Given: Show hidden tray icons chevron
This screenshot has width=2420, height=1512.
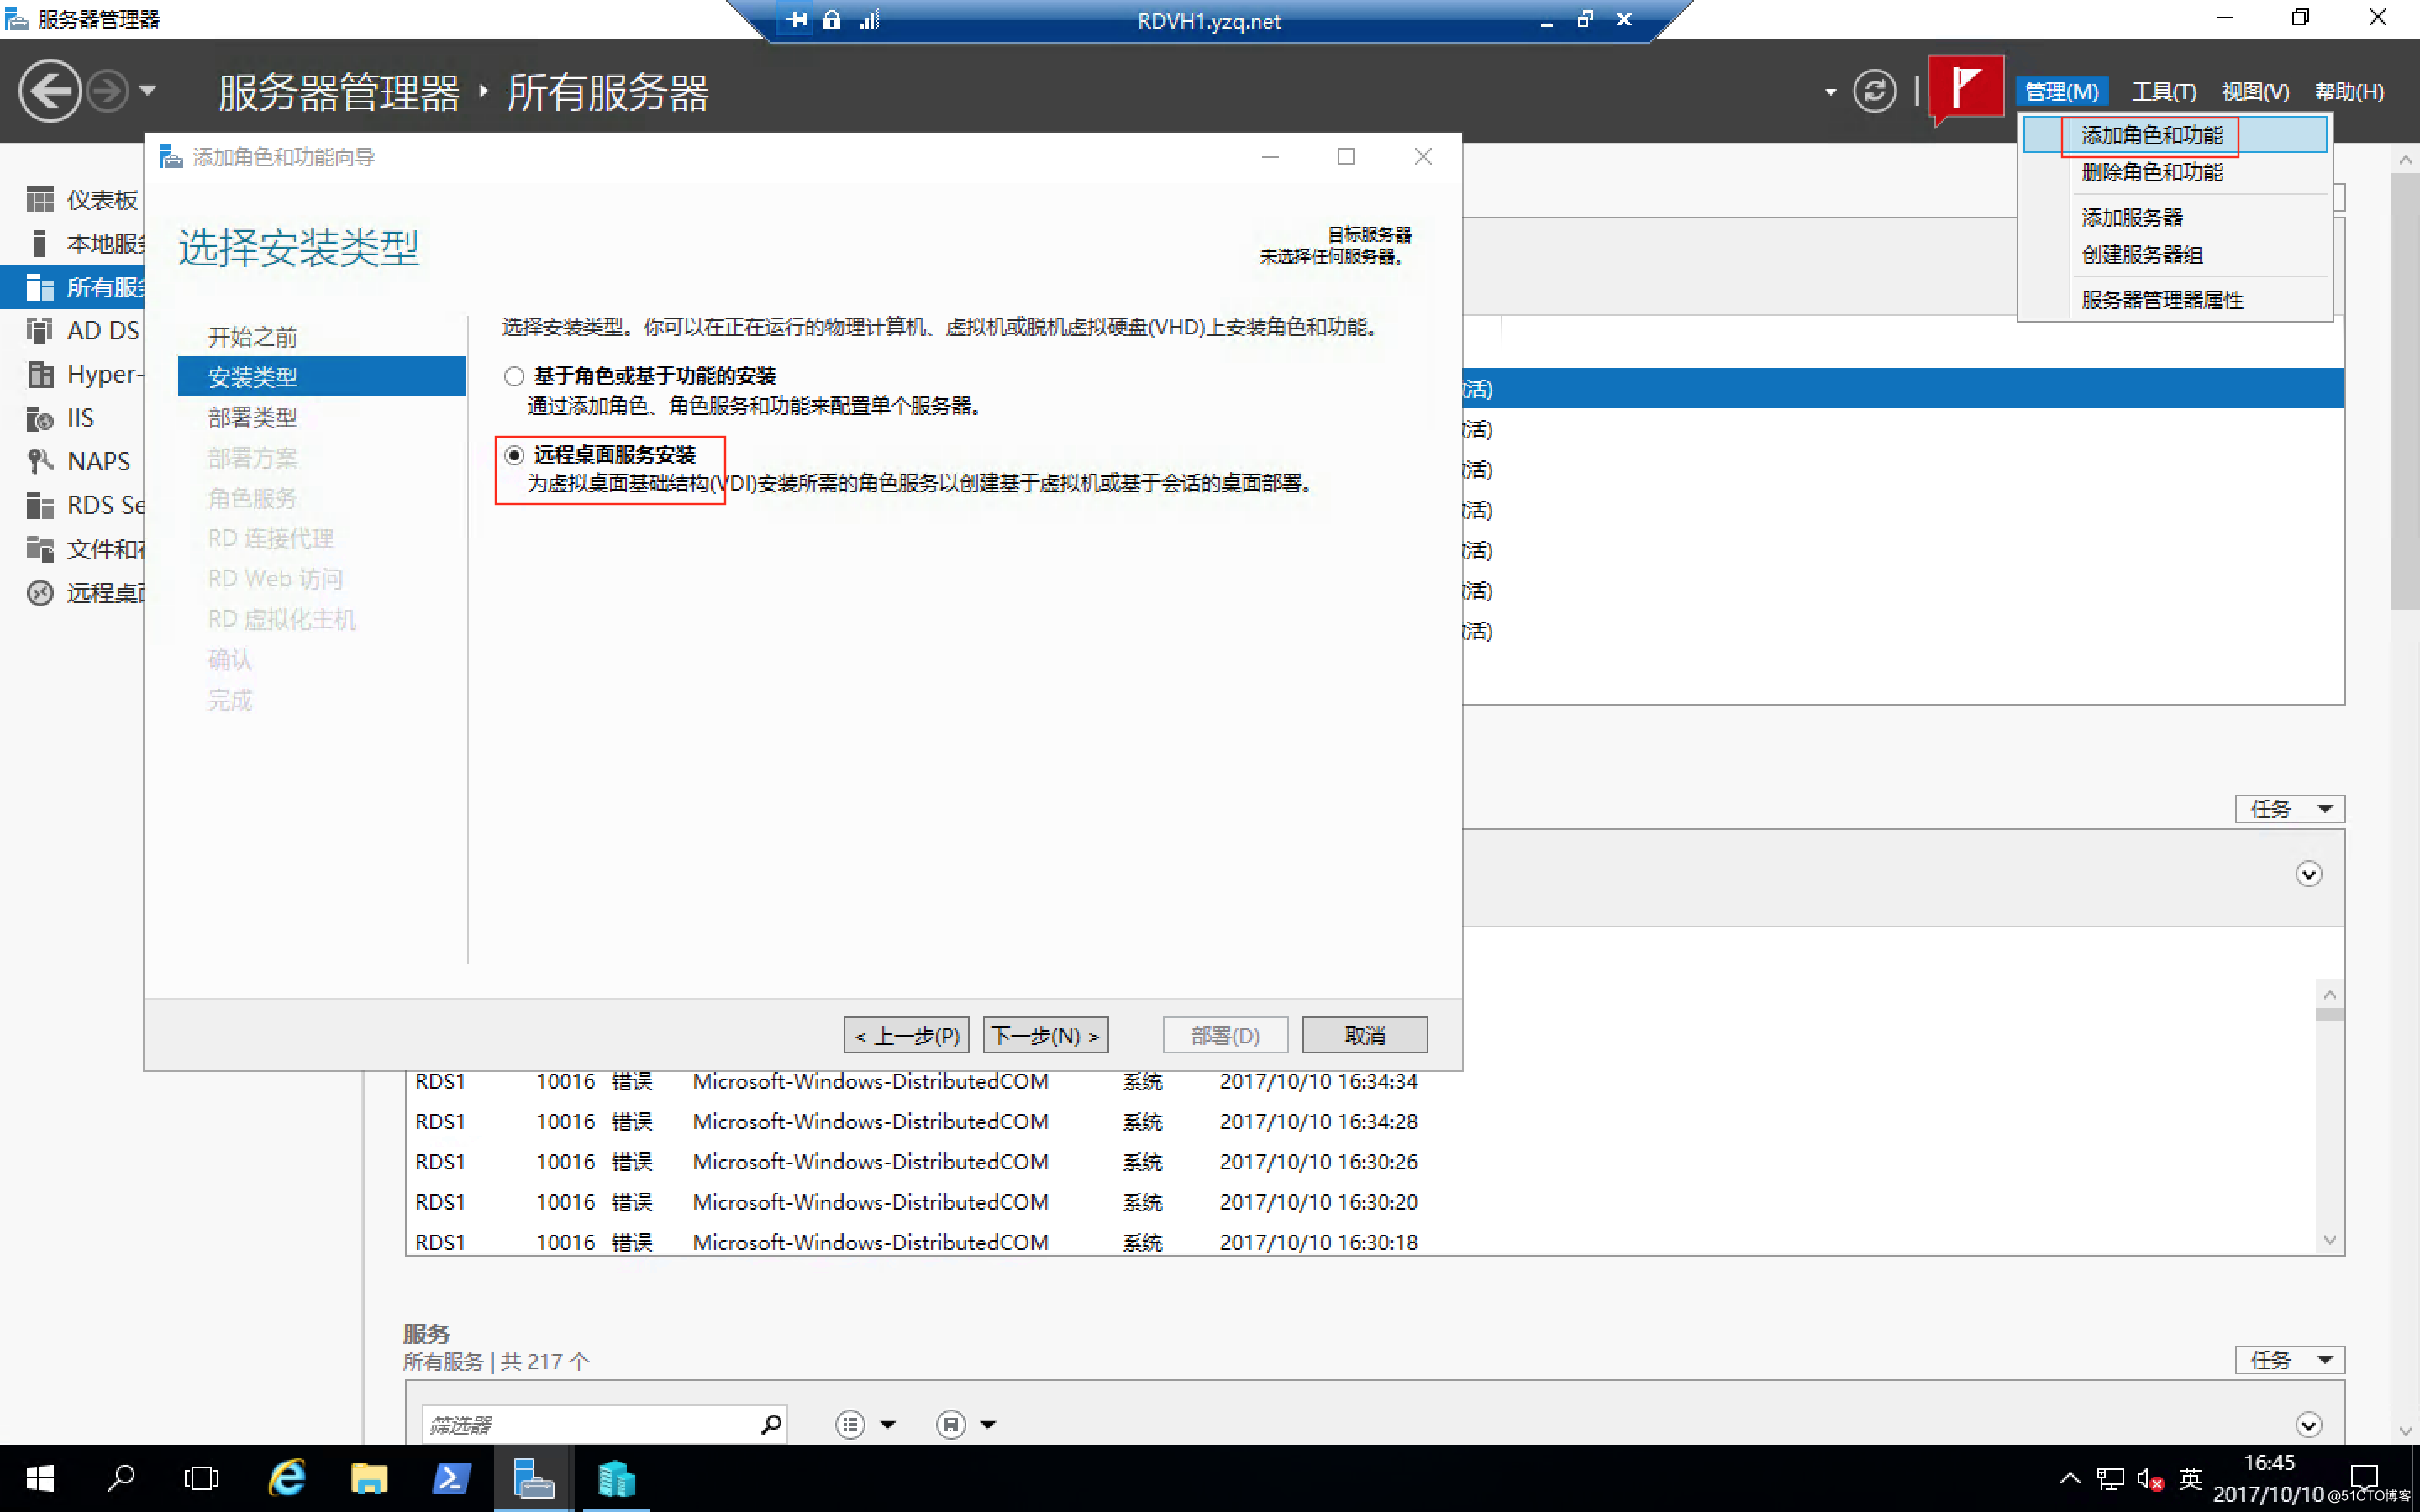Looking at the screenshot, I should (x=2070, y=1478).
